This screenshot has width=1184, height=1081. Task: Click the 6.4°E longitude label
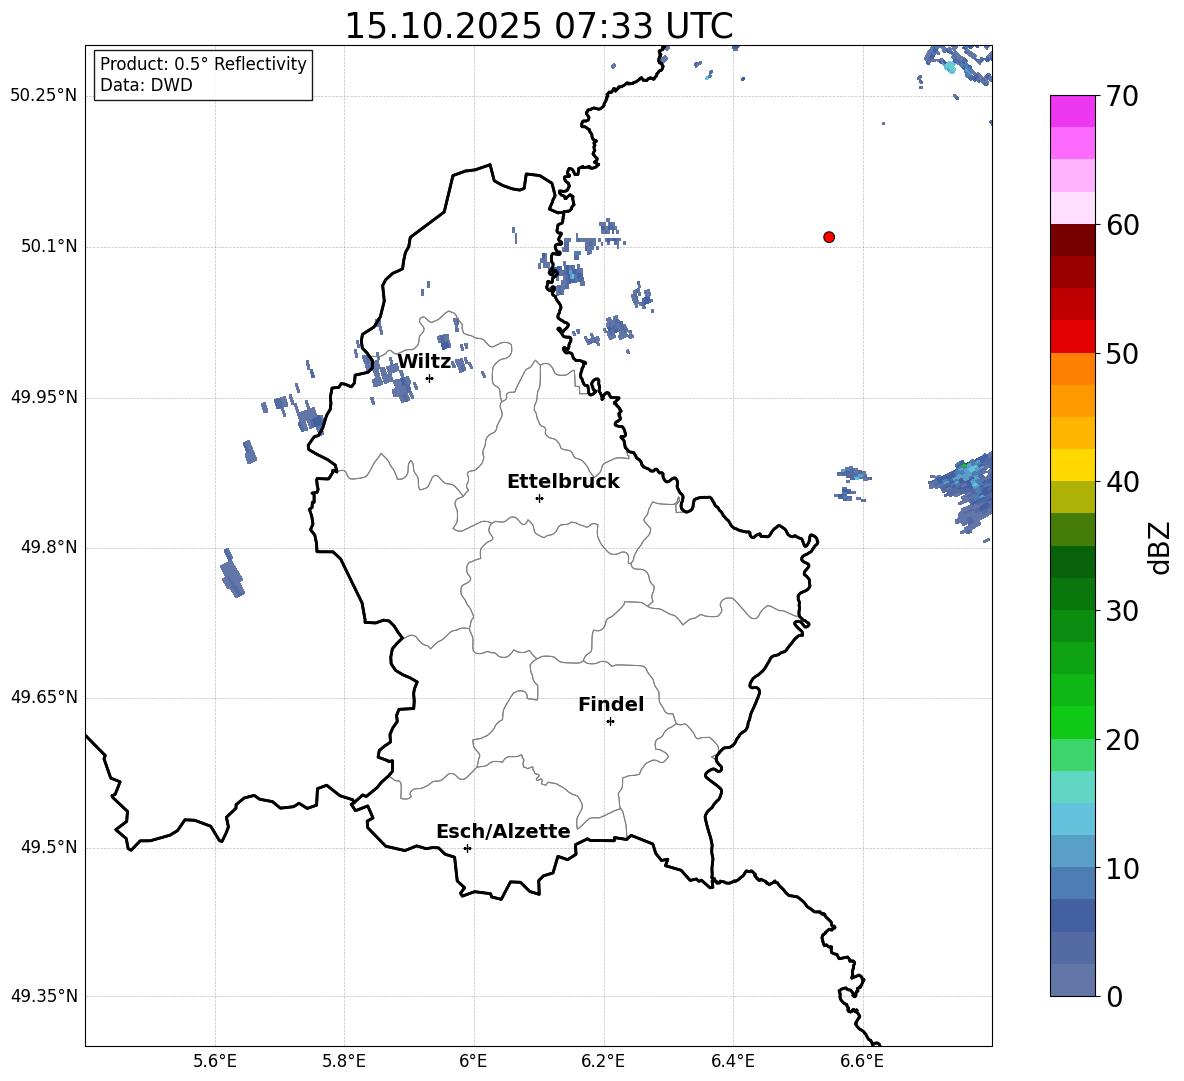(x=732, y=1061)
